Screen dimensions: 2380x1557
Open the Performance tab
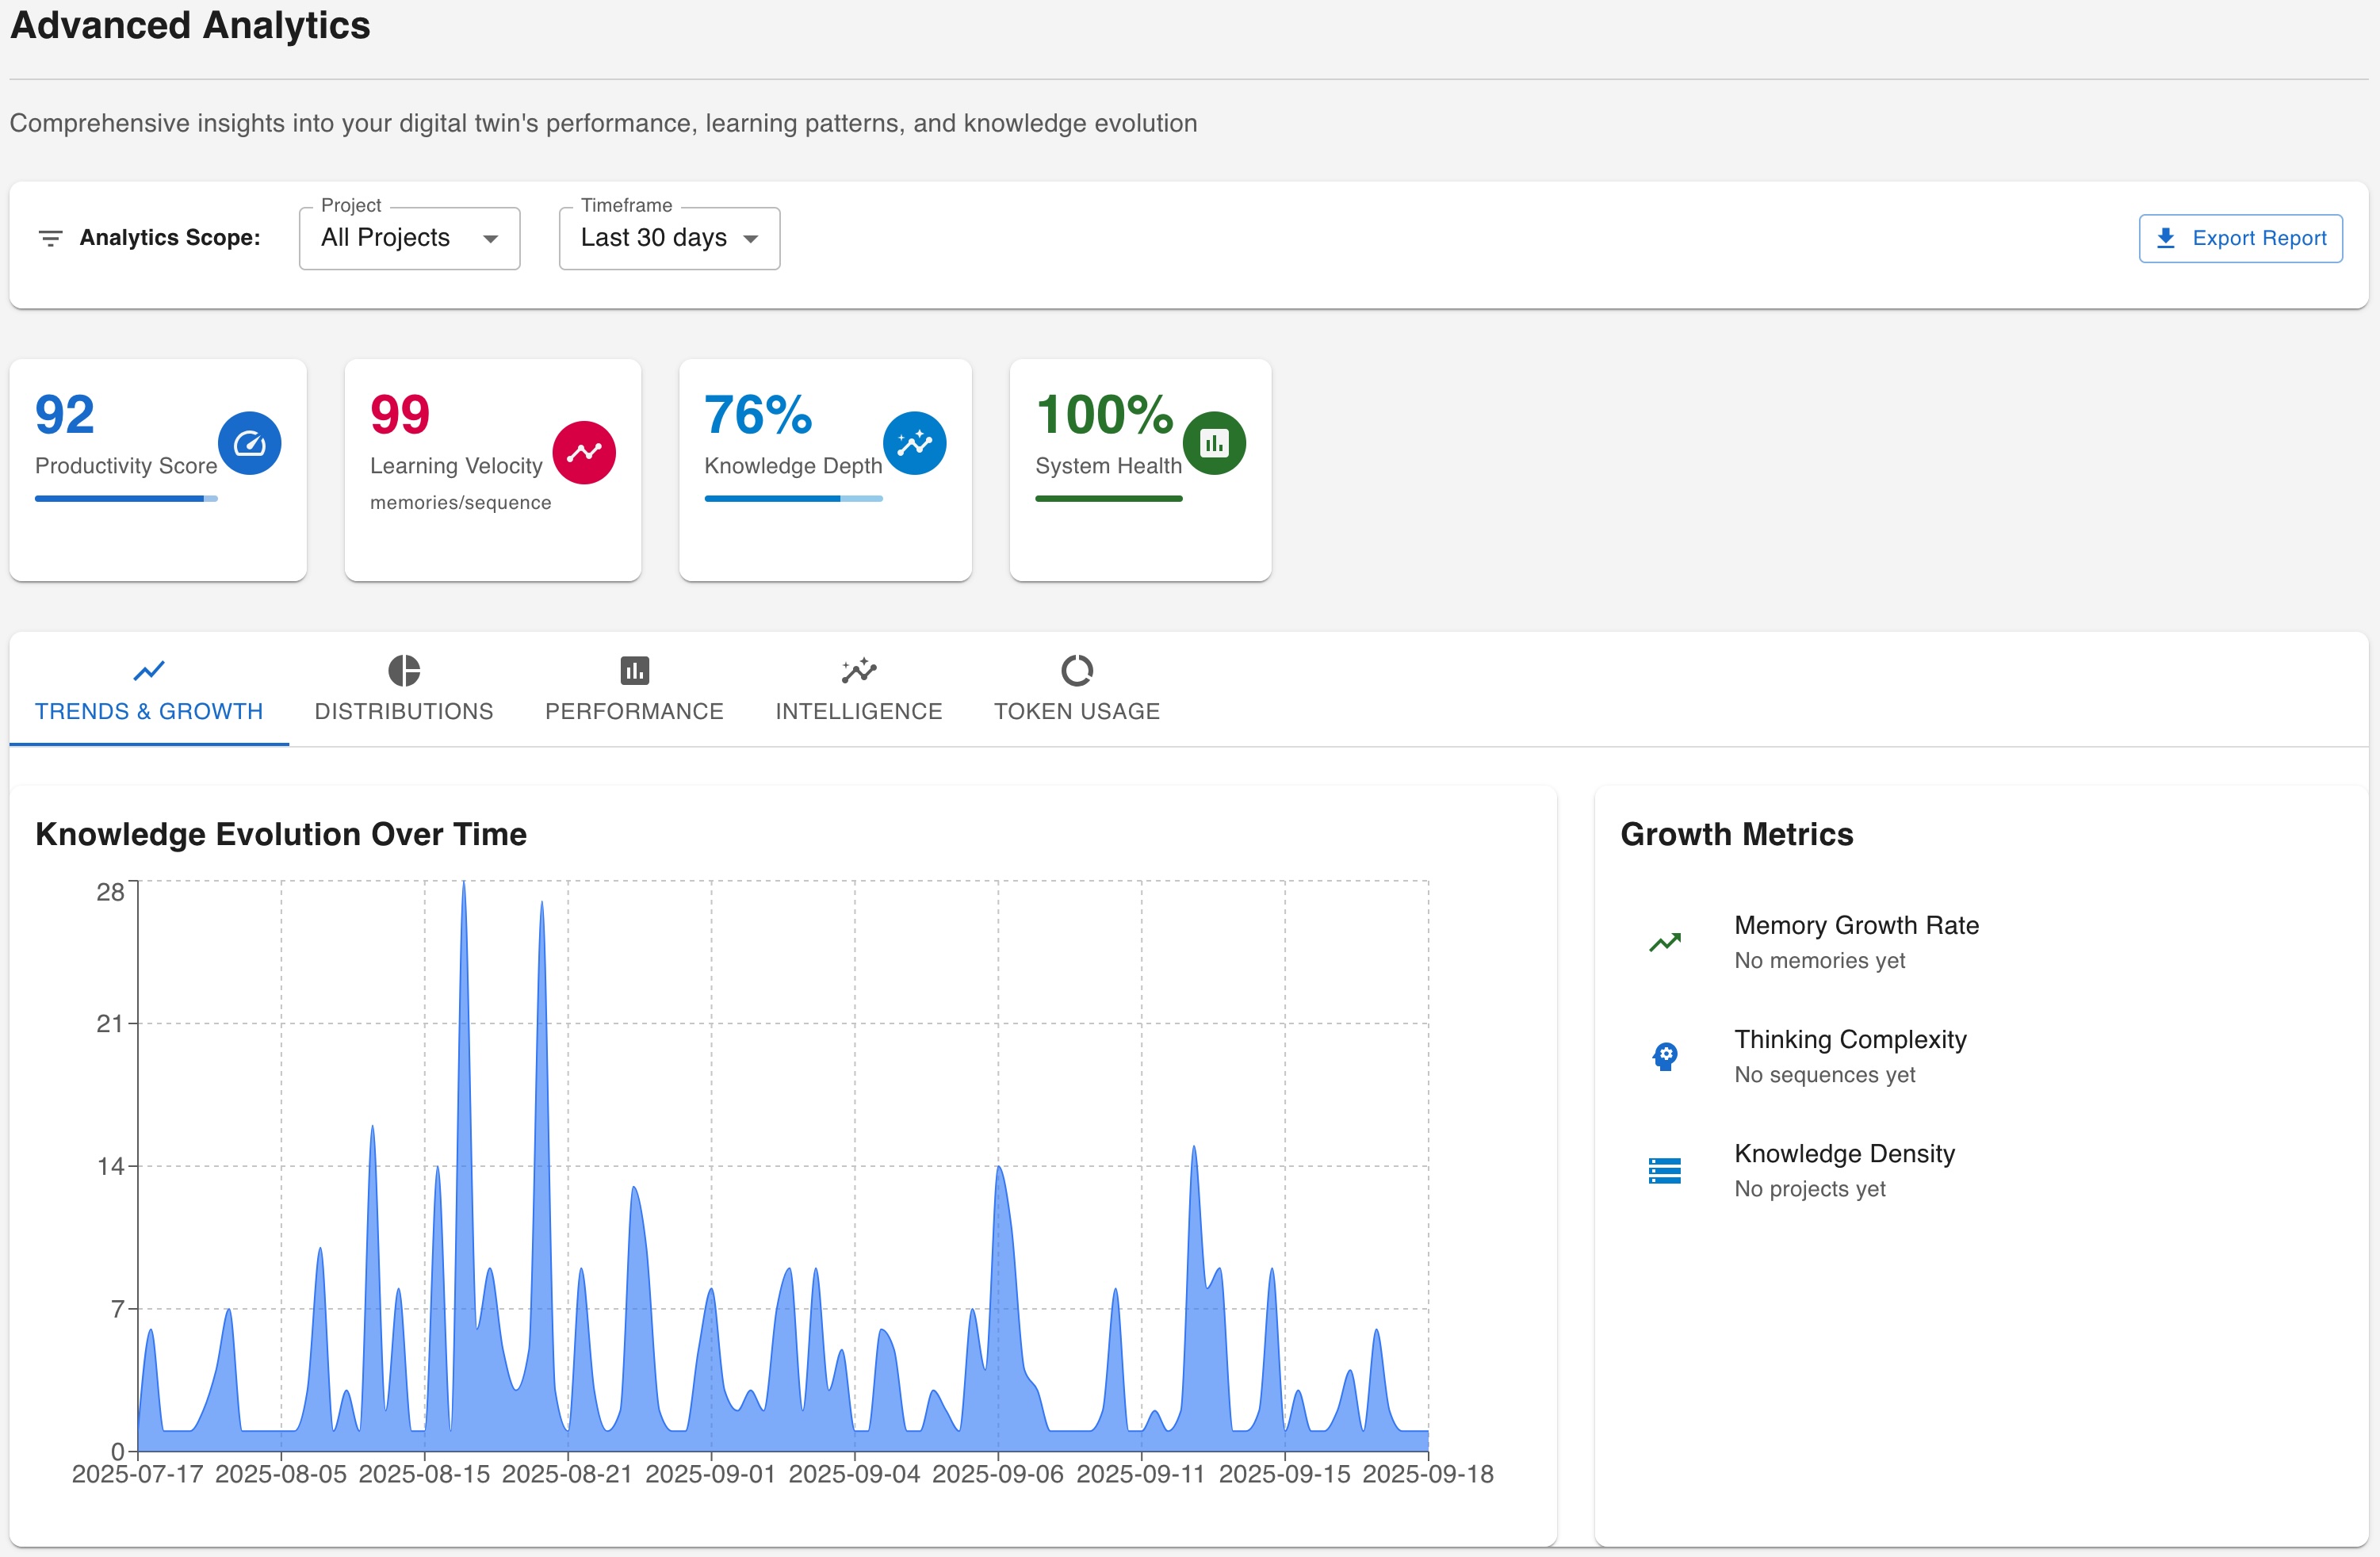tap(634, 689)
